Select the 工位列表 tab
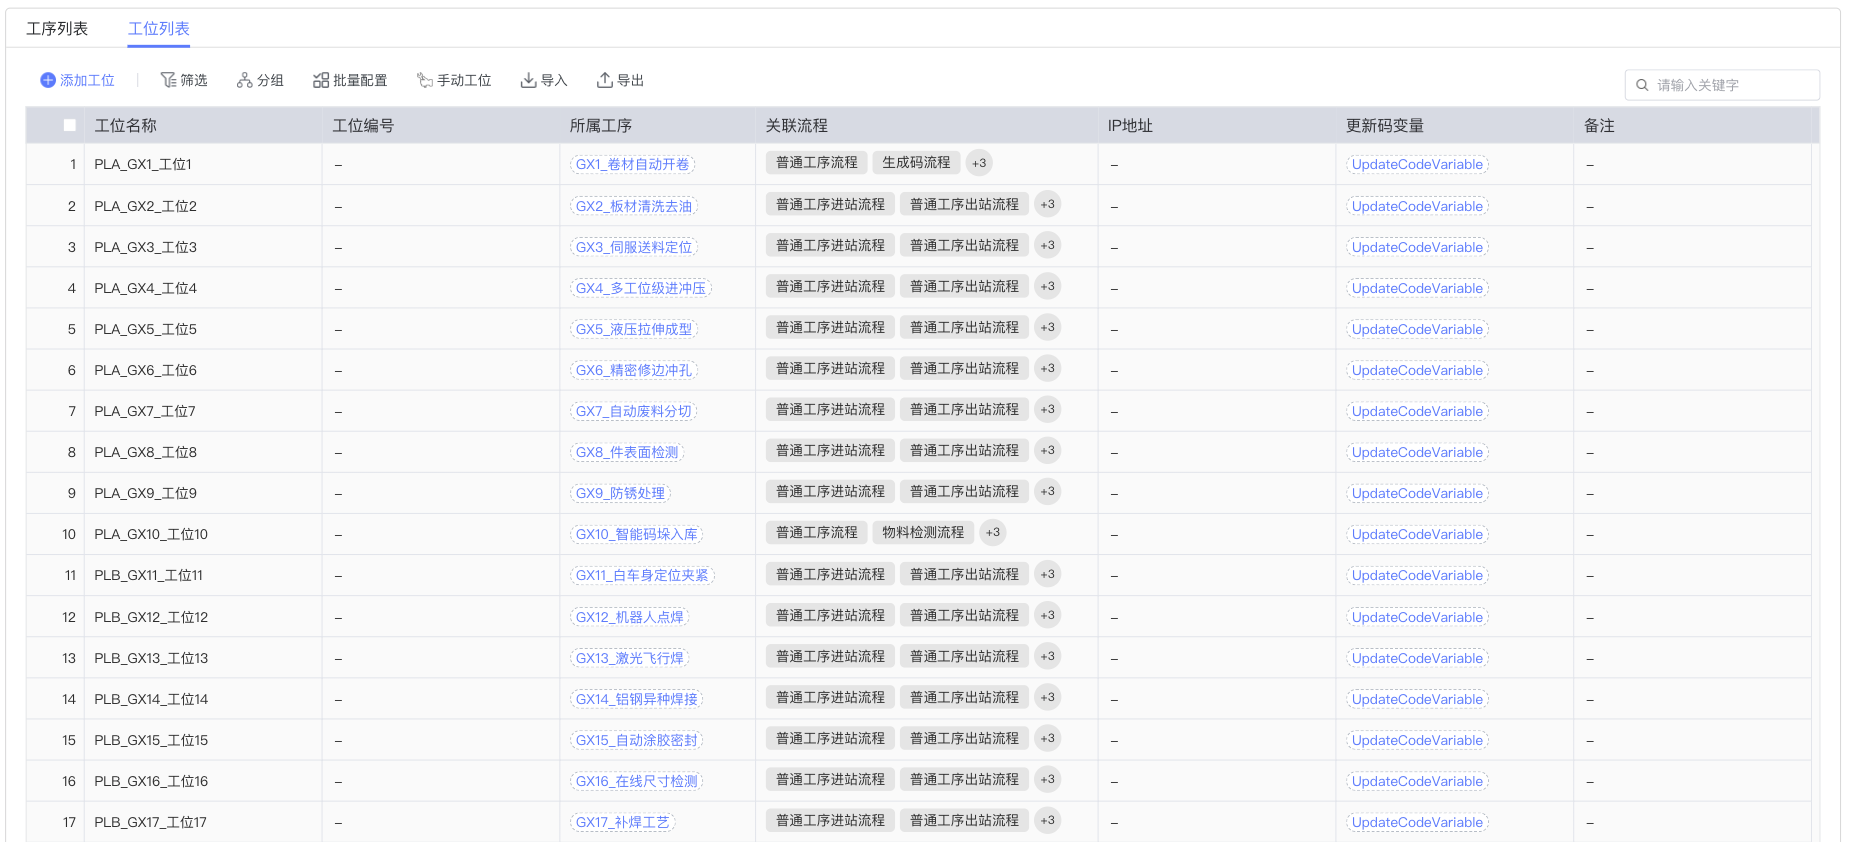The image size is (1850, 842). pyautogui.click(x=159, y=28)
